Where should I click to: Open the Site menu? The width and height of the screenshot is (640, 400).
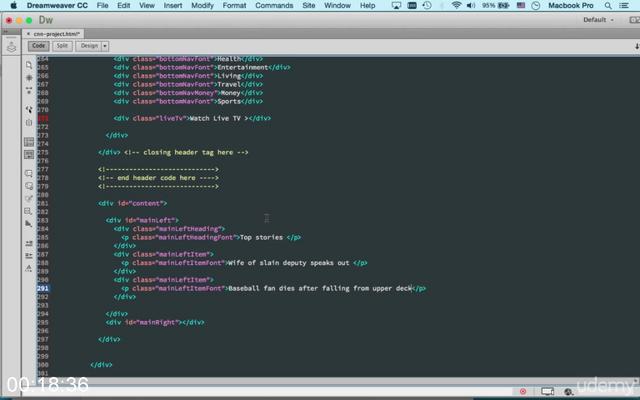309,5
